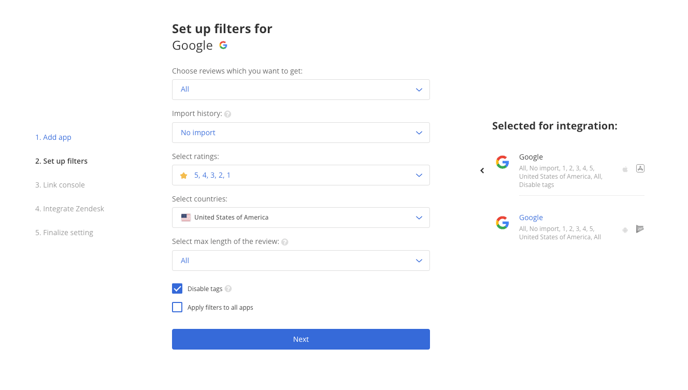Open the reviews to get dropdown
This screenshot has height=390, width=688.
301,89
